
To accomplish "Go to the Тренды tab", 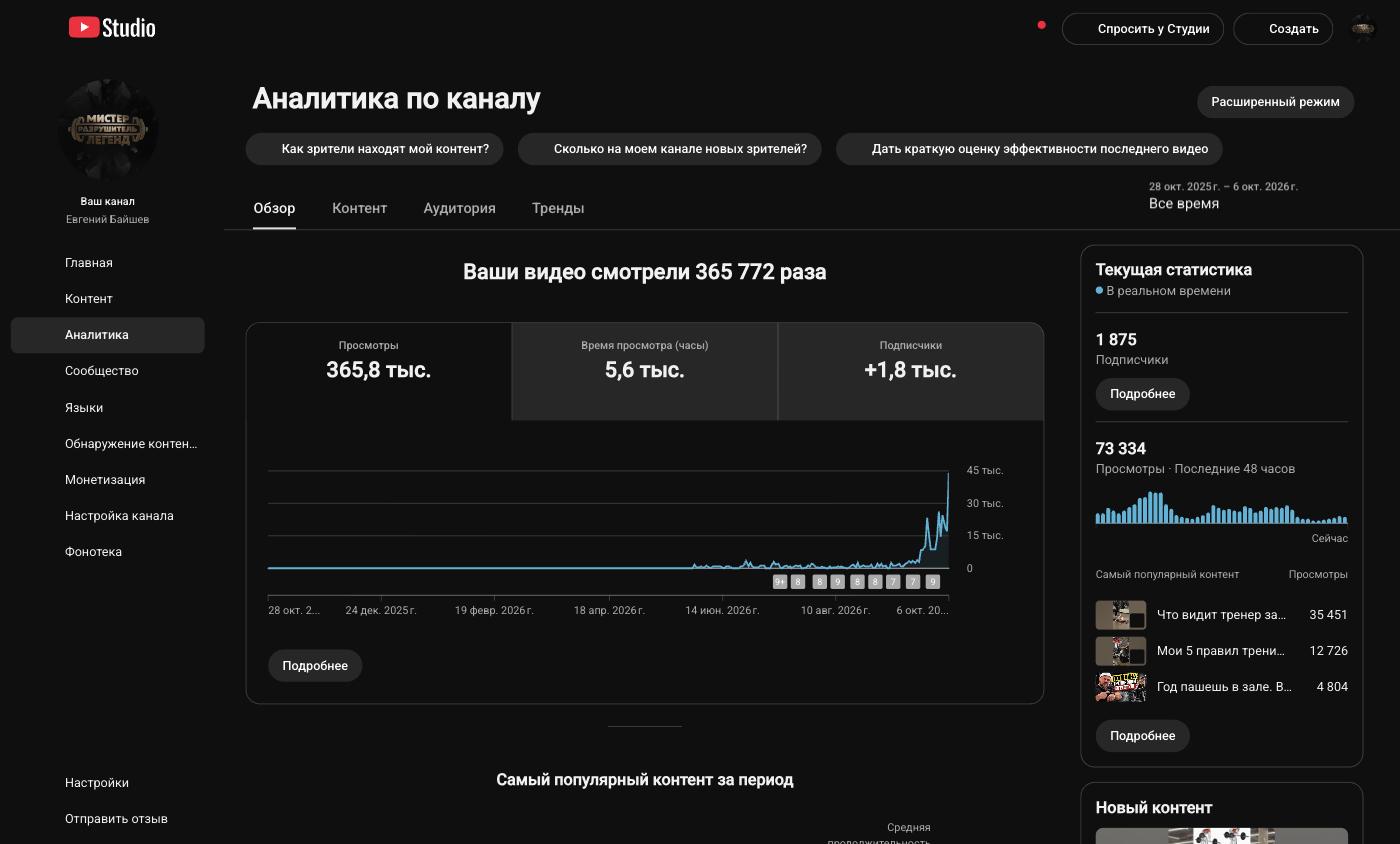I will (x=558, y=208).
